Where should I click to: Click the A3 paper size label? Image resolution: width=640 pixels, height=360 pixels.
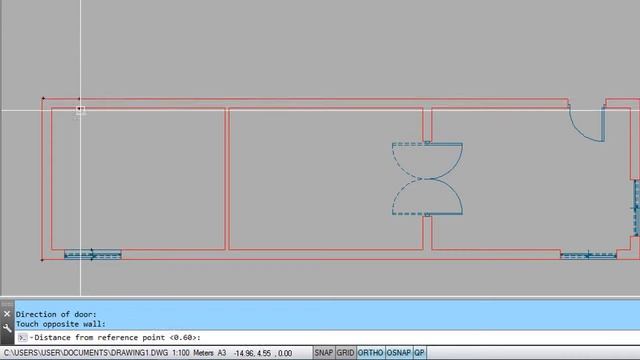222,353
